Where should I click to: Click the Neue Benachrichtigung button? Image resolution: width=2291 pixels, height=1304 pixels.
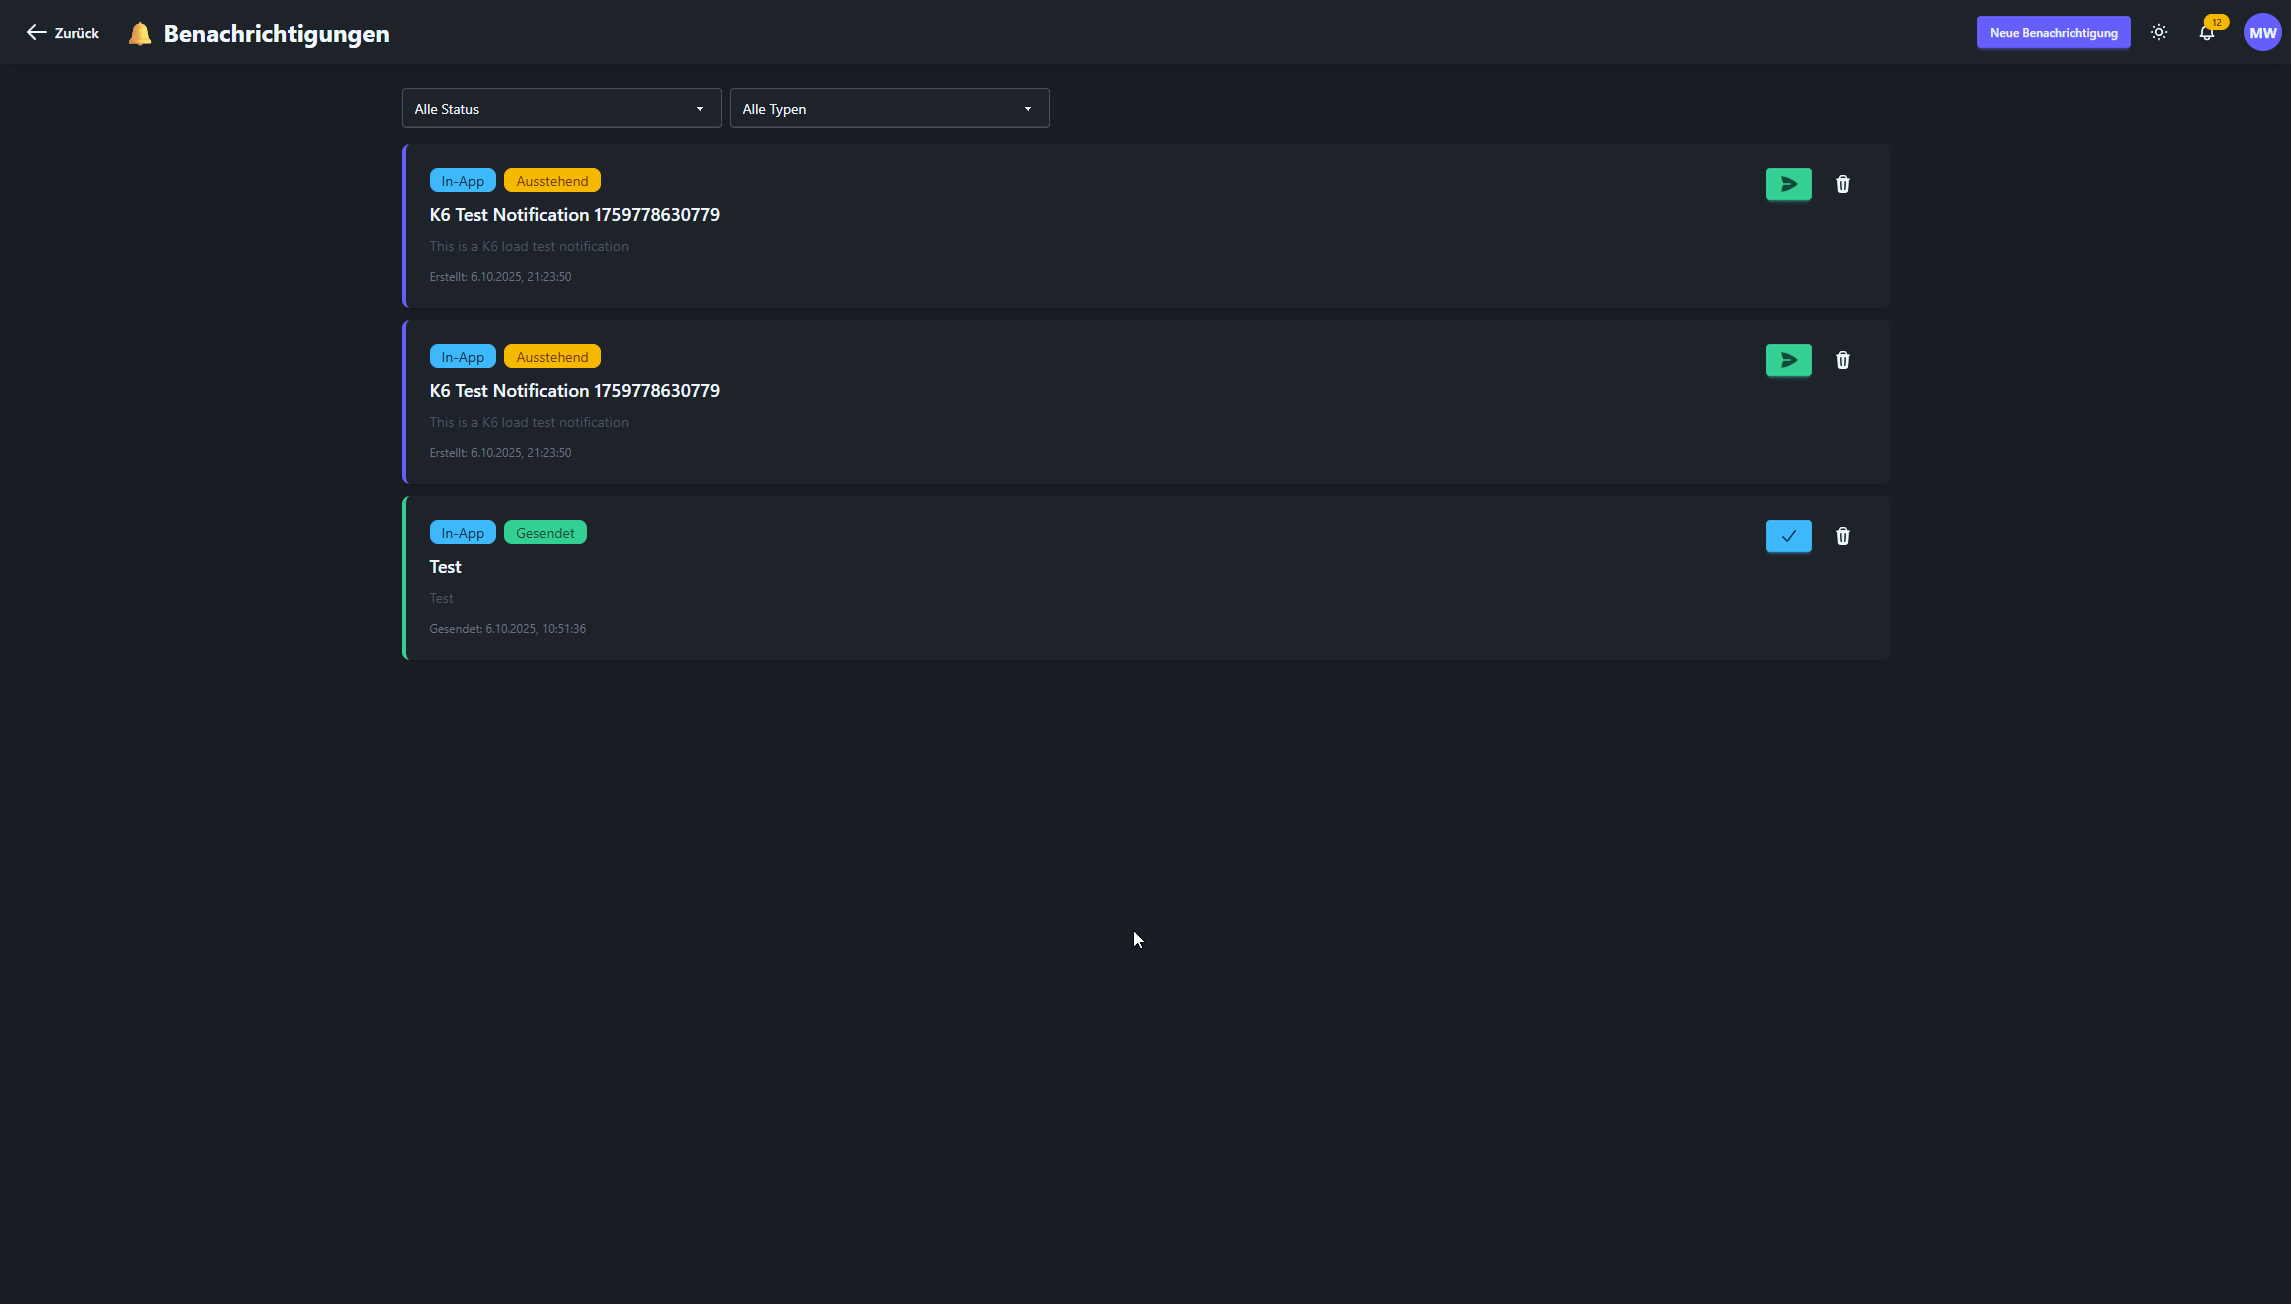coord(2053,33)
